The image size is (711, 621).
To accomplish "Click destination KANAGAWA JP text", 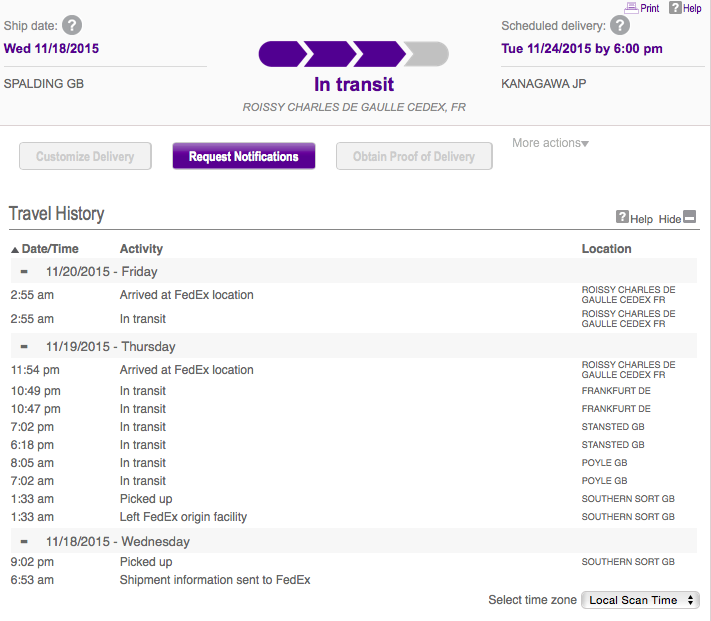I will pyautogui.click(x=544, y=84).
